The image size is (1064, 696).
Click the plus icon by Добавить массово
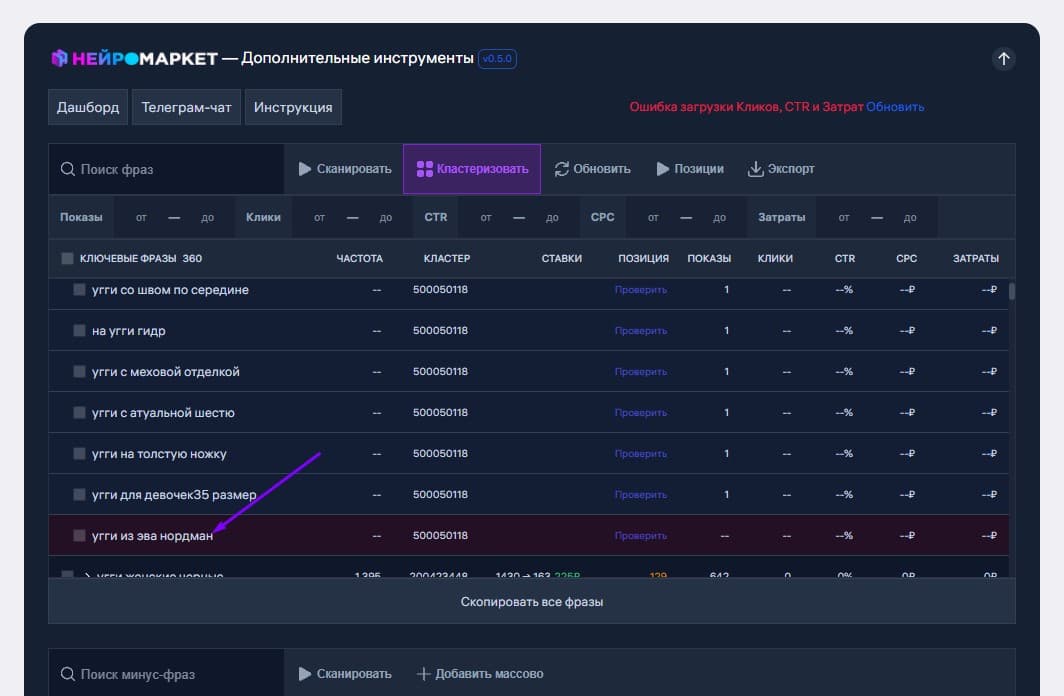click(423, 674)
